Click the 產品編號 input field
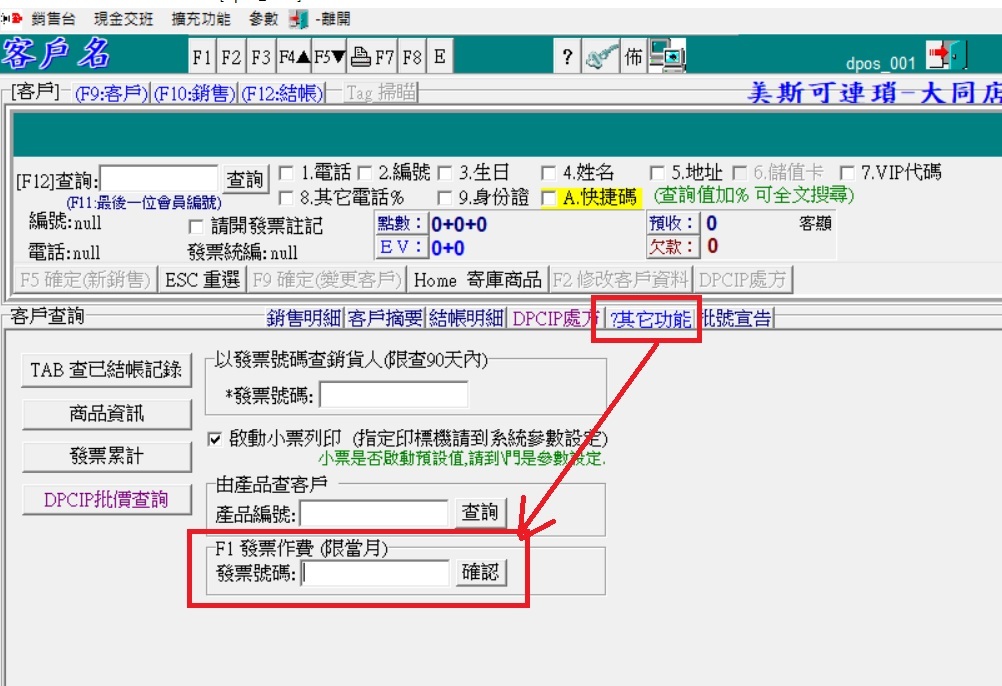This screenshot has height=686, width=1002. click(374, 514)
